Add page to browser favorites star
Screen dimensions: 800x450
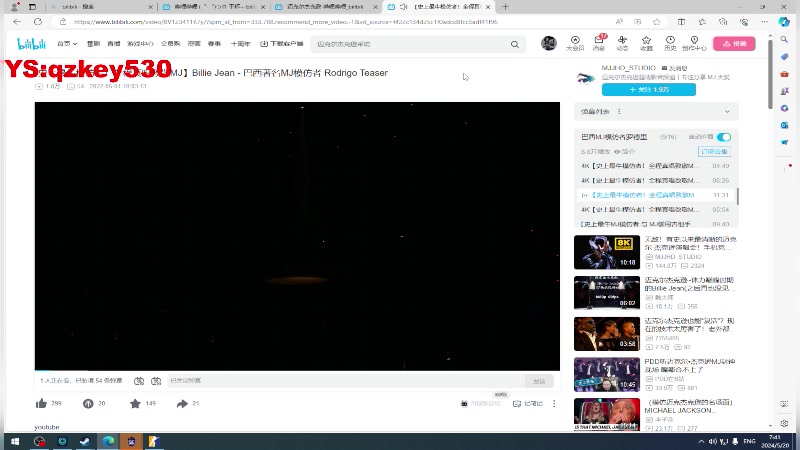click(x=657, y=22)
